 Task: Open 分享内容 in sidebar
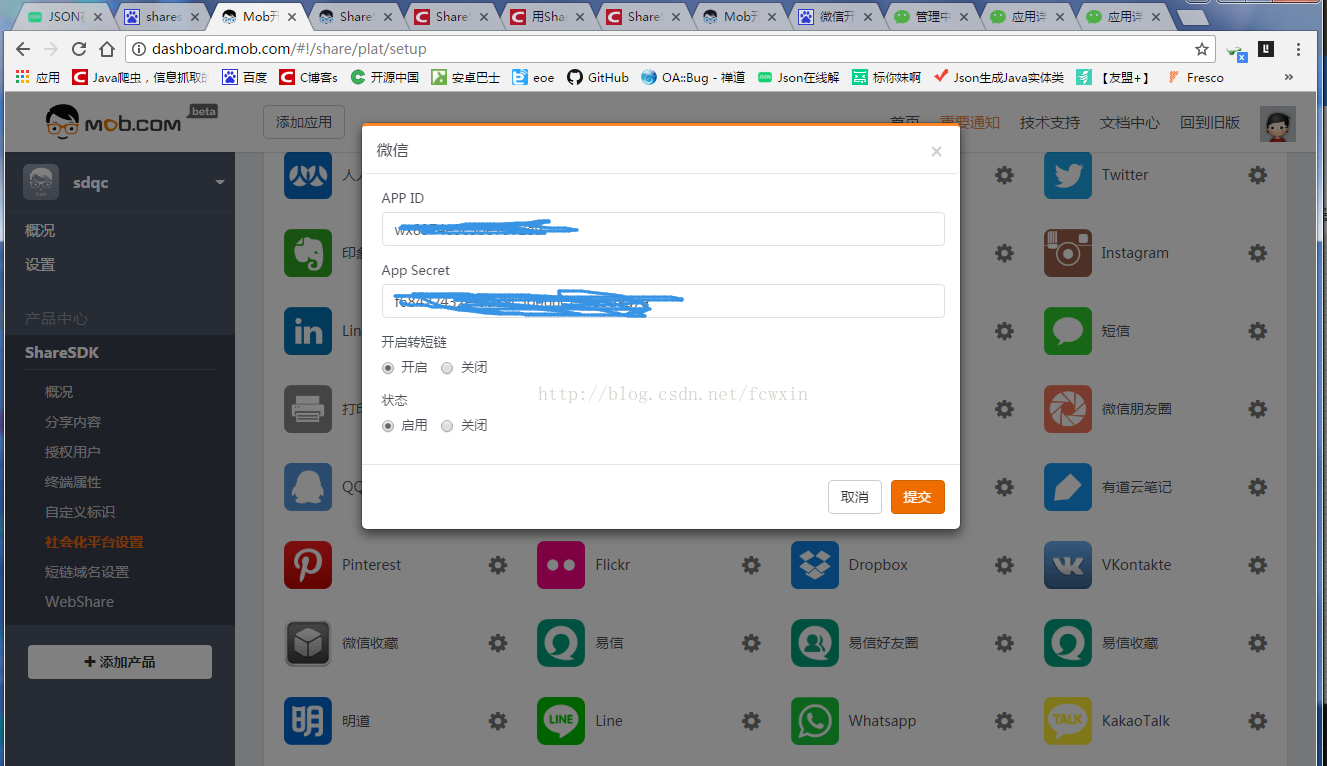point(73,422)
